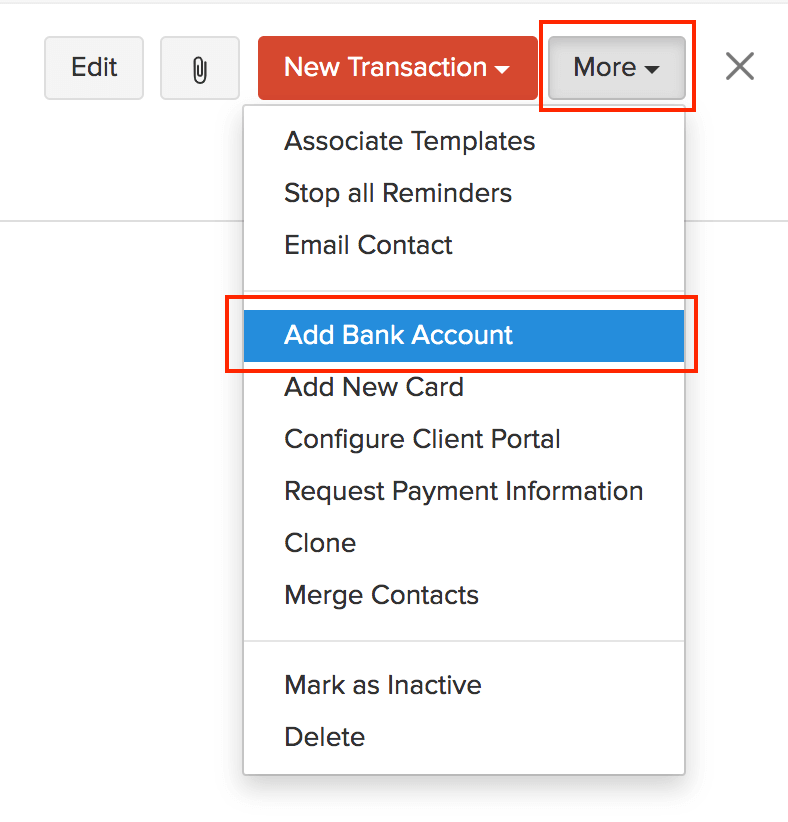Close the contact view with the X icon

click(739, 66)
